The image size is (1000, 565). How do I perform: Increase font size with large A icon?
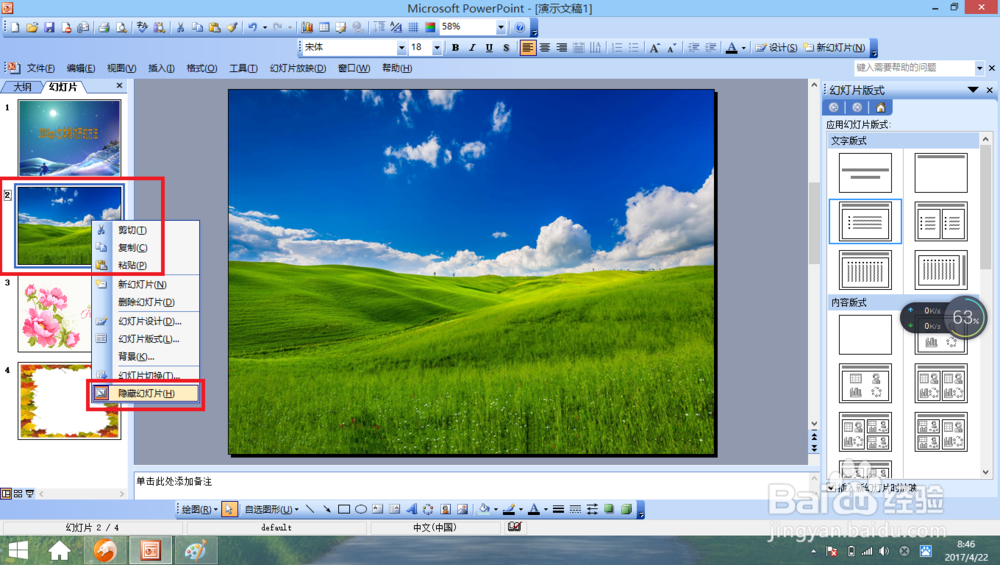tap(654, 48)
